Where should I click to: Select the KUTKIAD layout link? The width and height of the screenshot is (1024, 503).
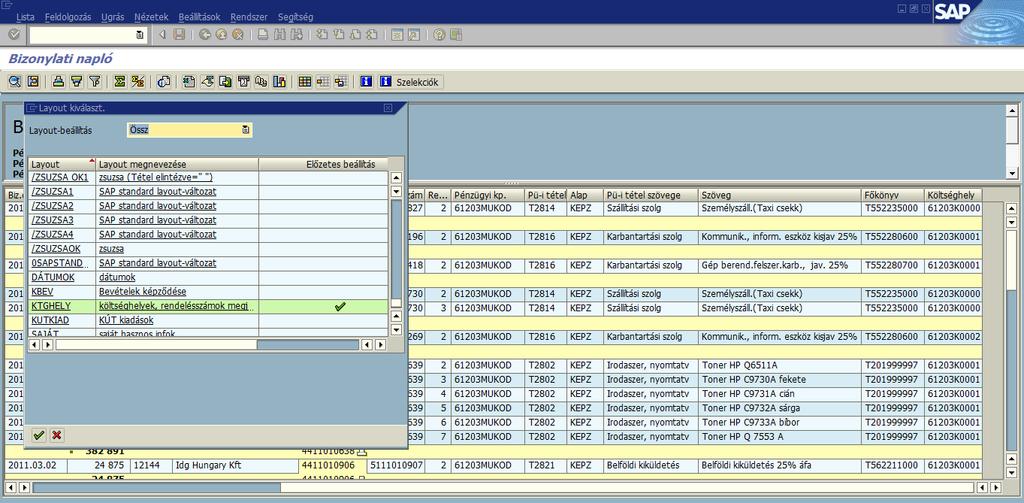[x=50, y=321]
